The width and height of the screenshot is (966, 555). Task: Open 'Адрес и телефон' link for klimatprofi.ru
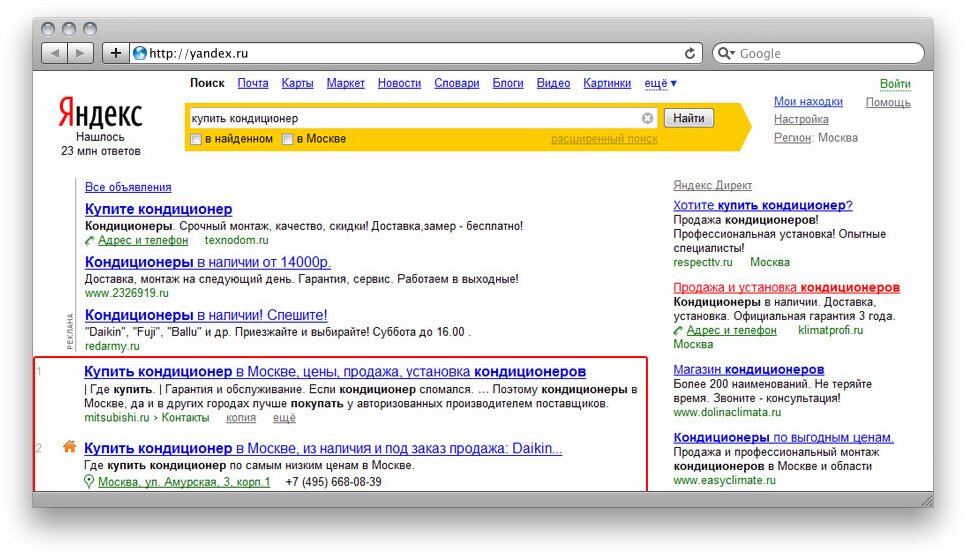click(x=731, y=331)
